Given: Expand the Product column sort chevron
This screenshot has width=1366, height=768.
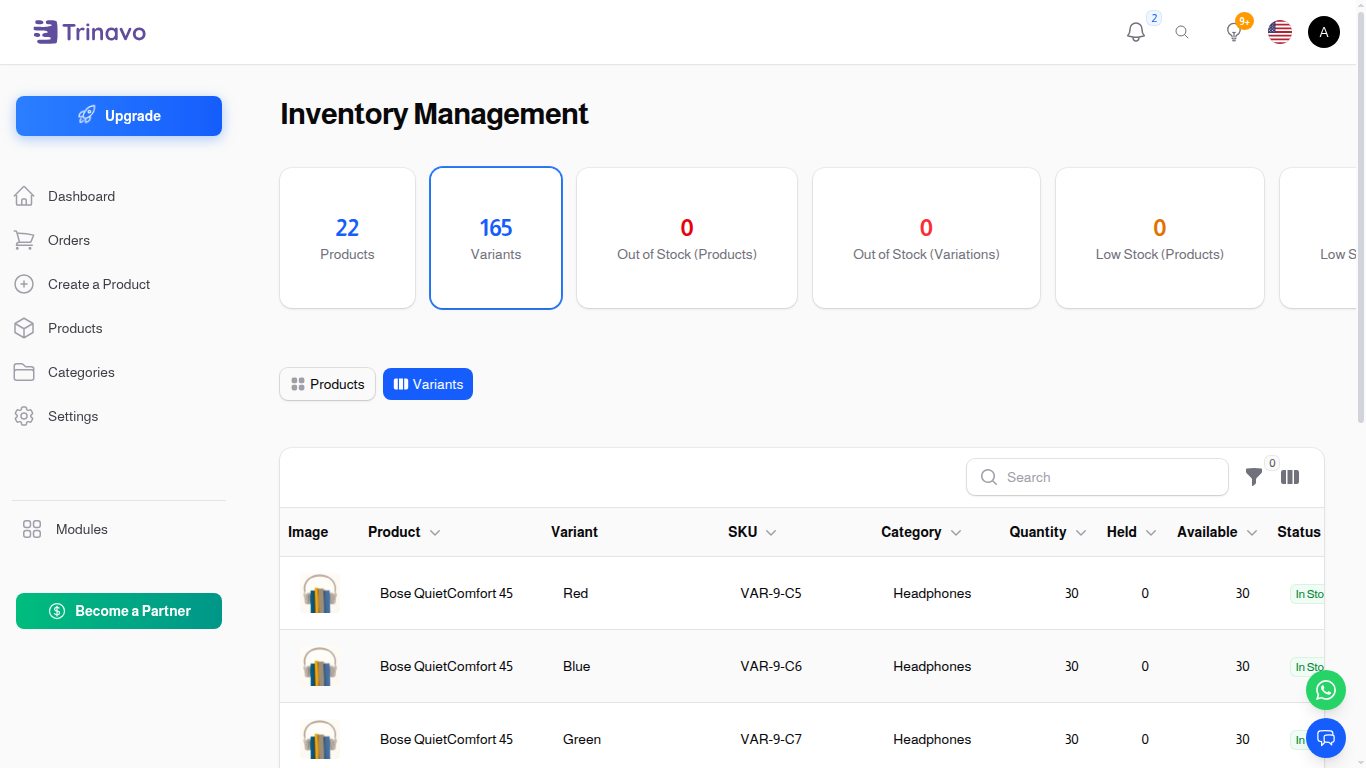Looking at the screenshot, I should point(435,533).
